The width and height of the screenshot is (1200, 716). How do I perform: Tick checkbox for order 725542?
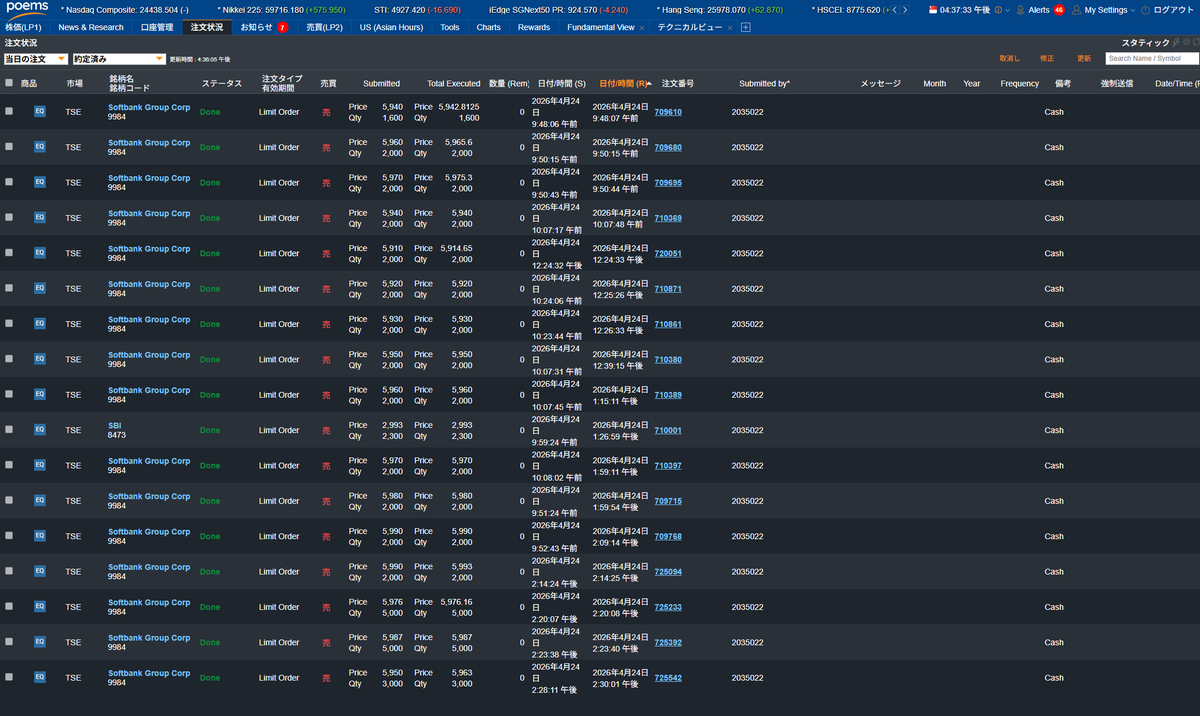(9, 677)
